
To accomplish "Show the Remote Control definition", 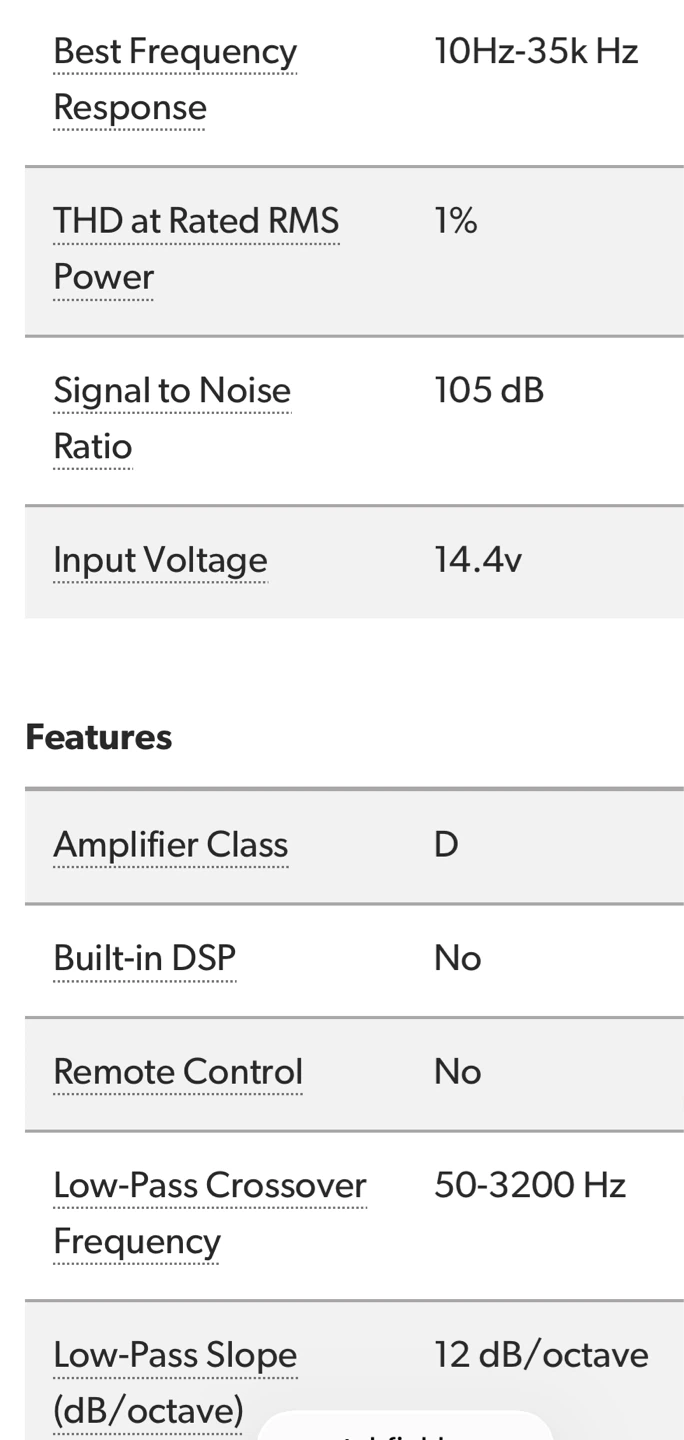I will tap(178, 1072).
